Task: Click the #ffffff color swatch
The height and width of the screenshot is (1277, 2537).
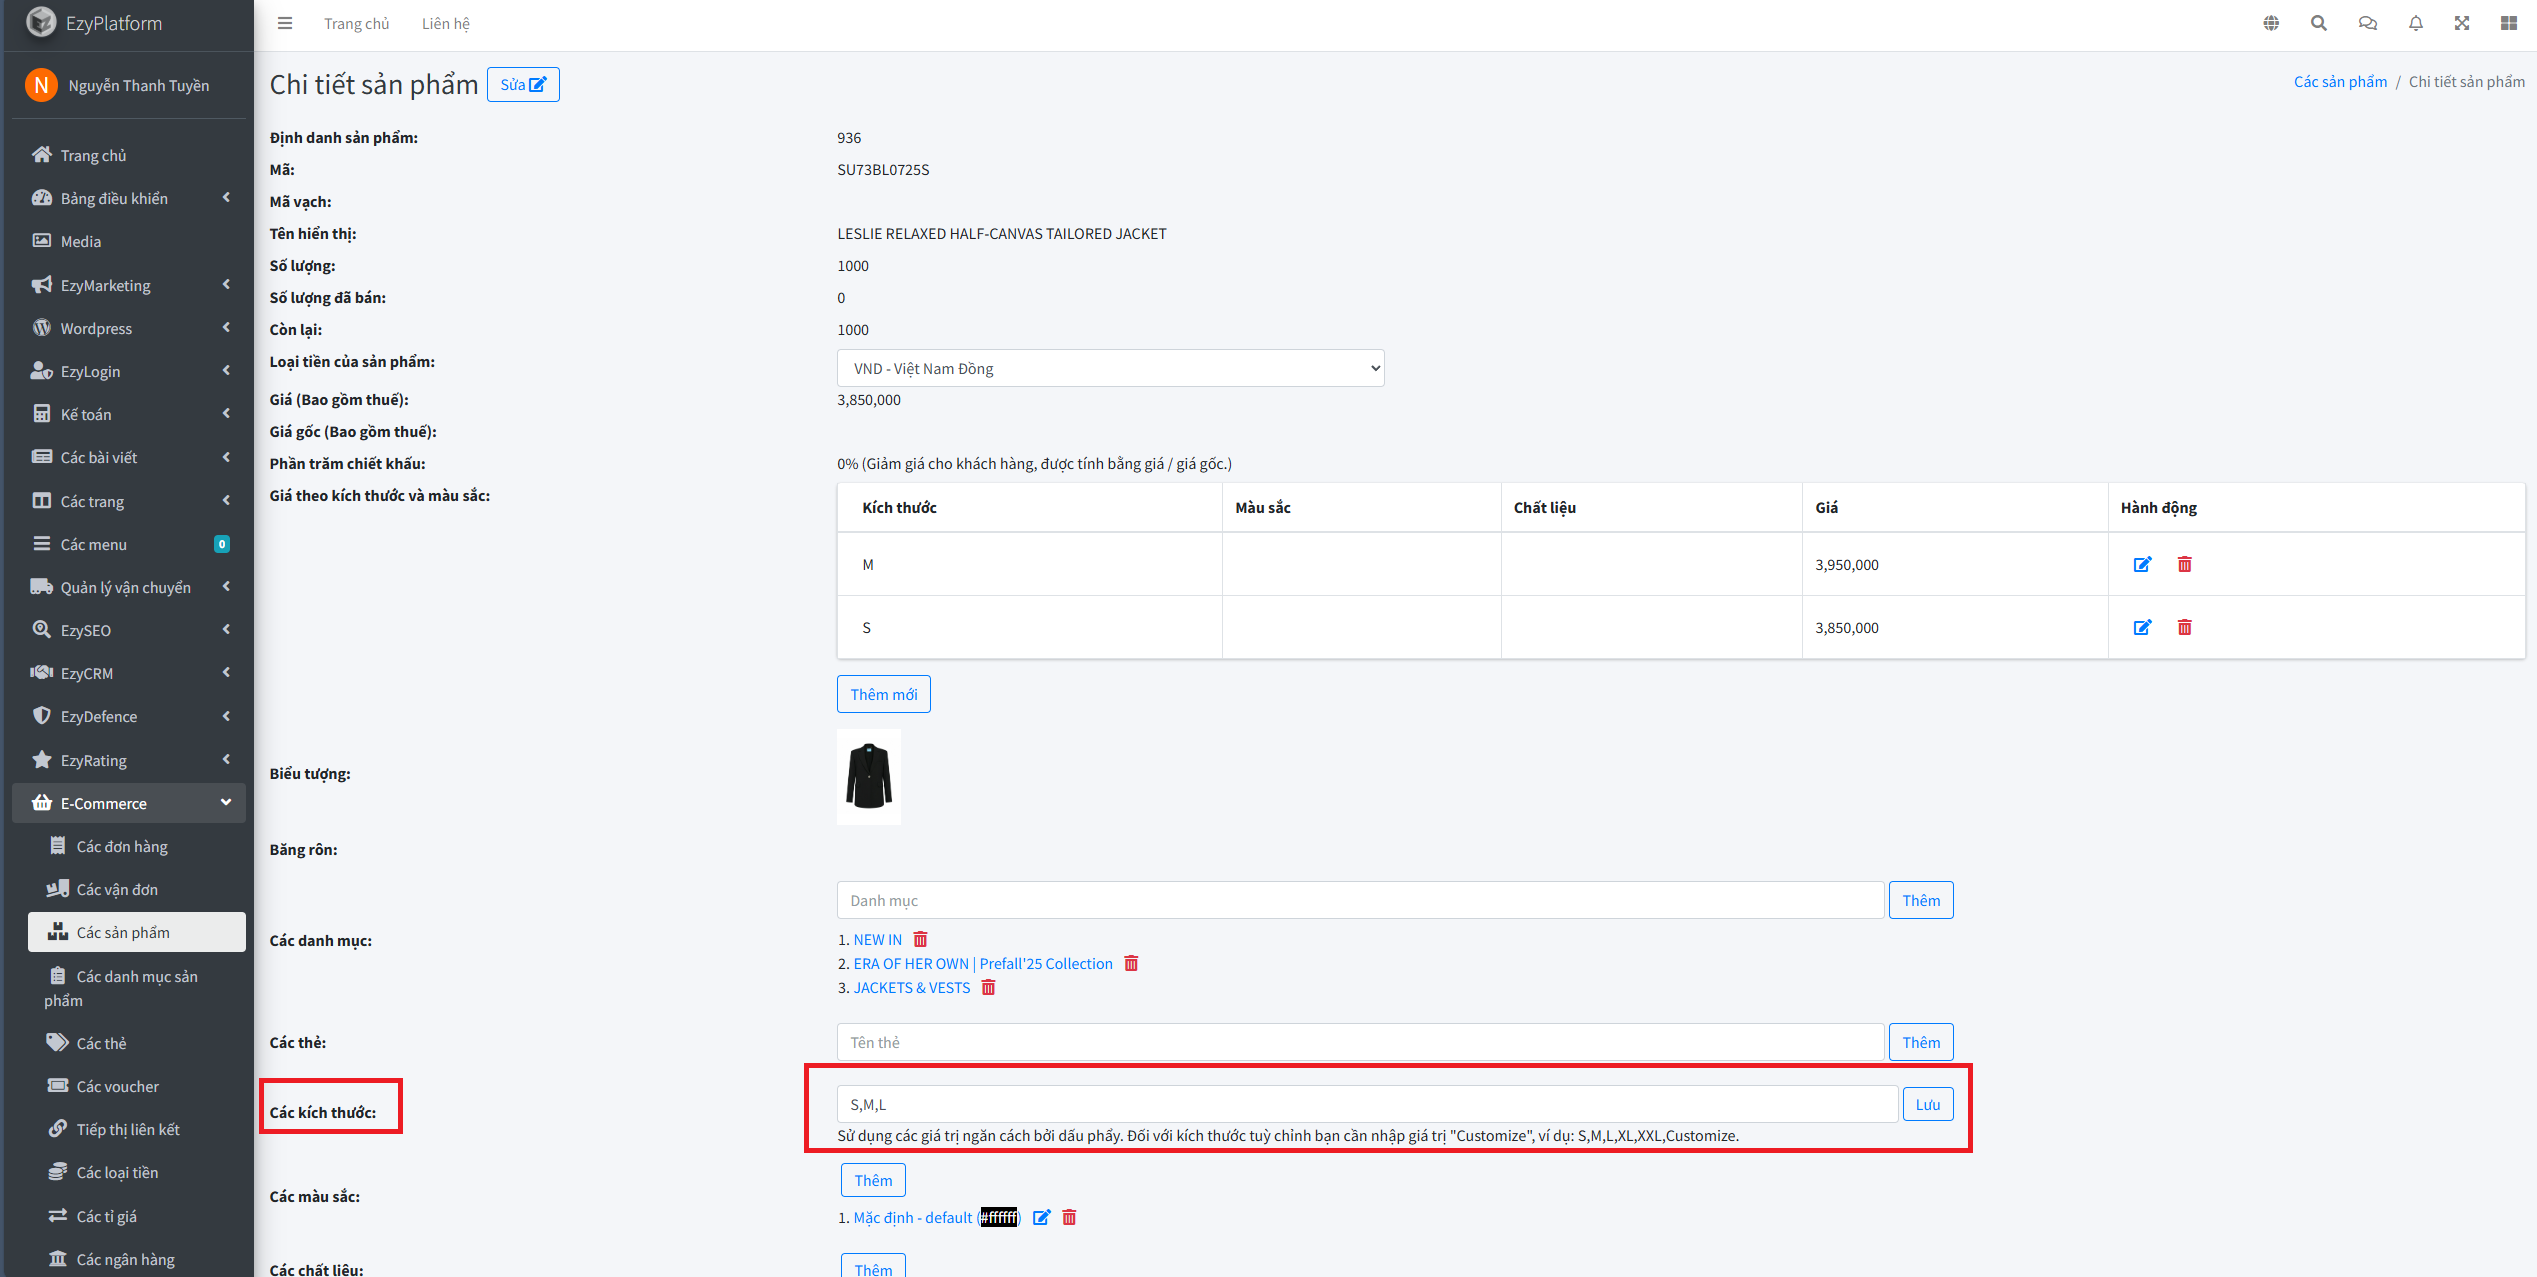Action: (x=998, y=1217)
